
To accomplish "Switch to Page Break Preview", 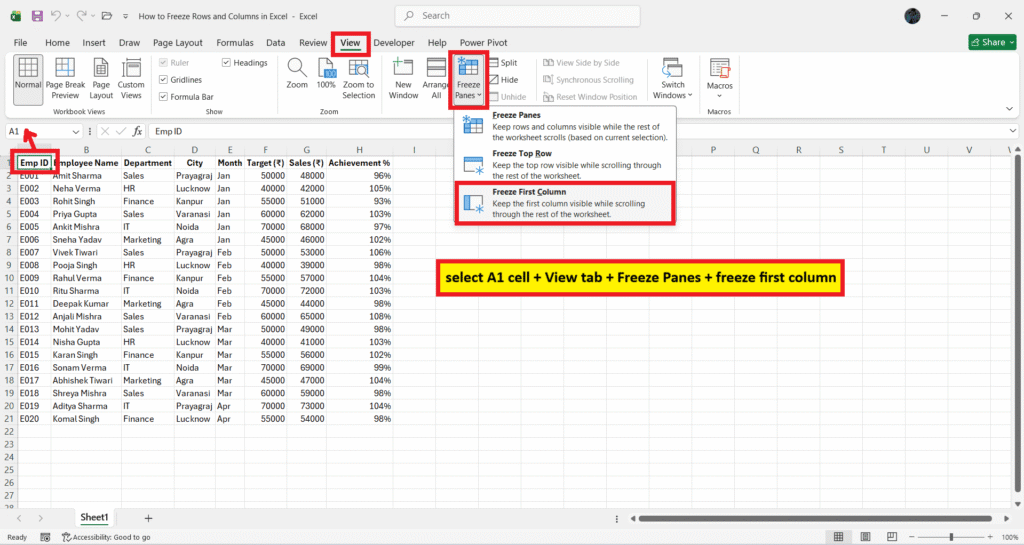I will (65, 80).
